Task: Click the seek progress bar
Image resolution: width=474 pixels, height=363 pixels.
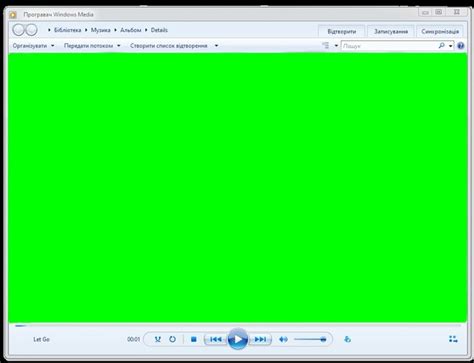Action: coord(238,326)
